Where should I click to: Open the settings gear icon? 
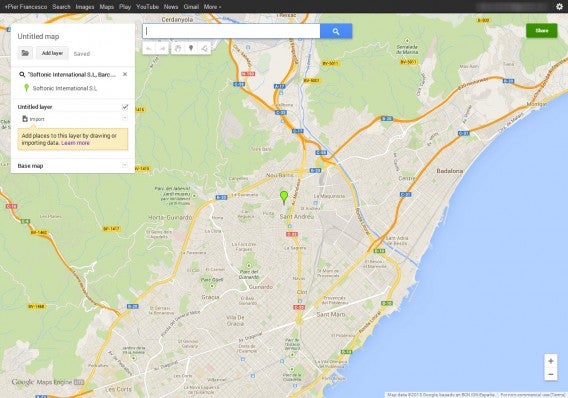559,7
